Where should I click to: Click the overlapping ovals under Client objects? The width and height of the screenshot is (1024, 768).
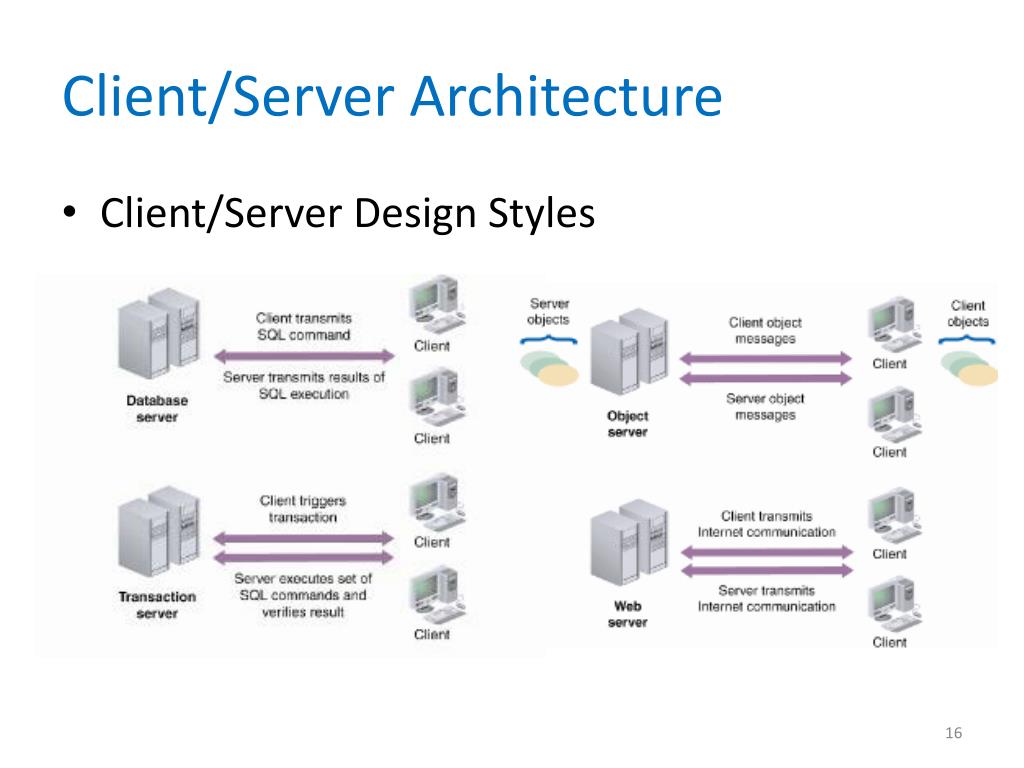[969, 368]
